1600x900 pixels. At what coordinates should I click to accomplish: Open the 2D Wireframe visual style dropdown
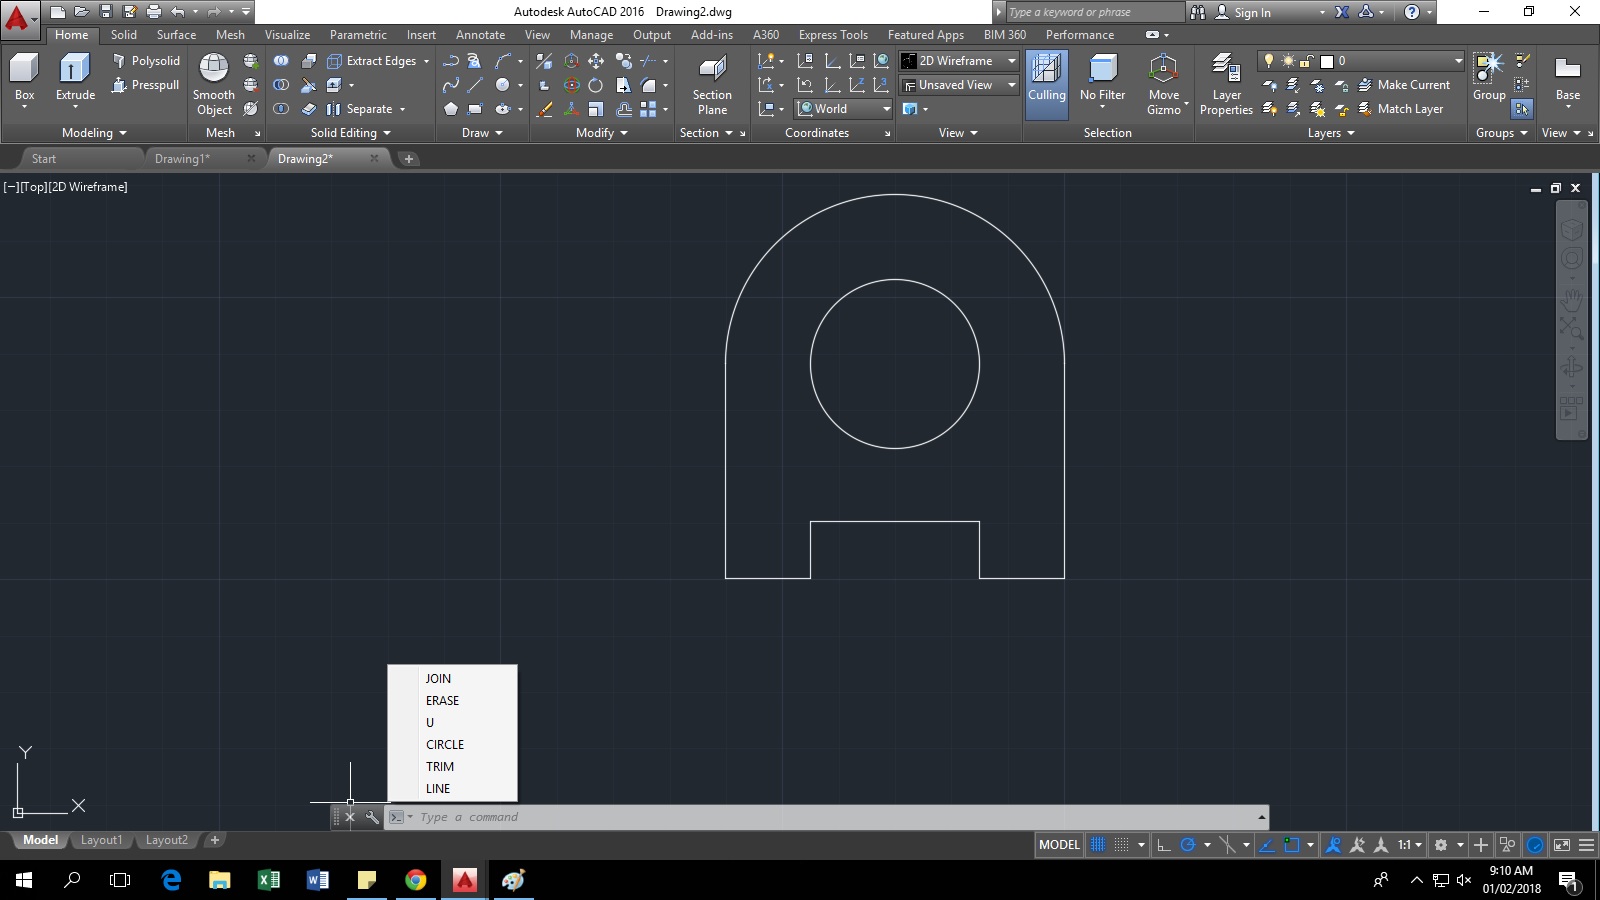point(959,61)
